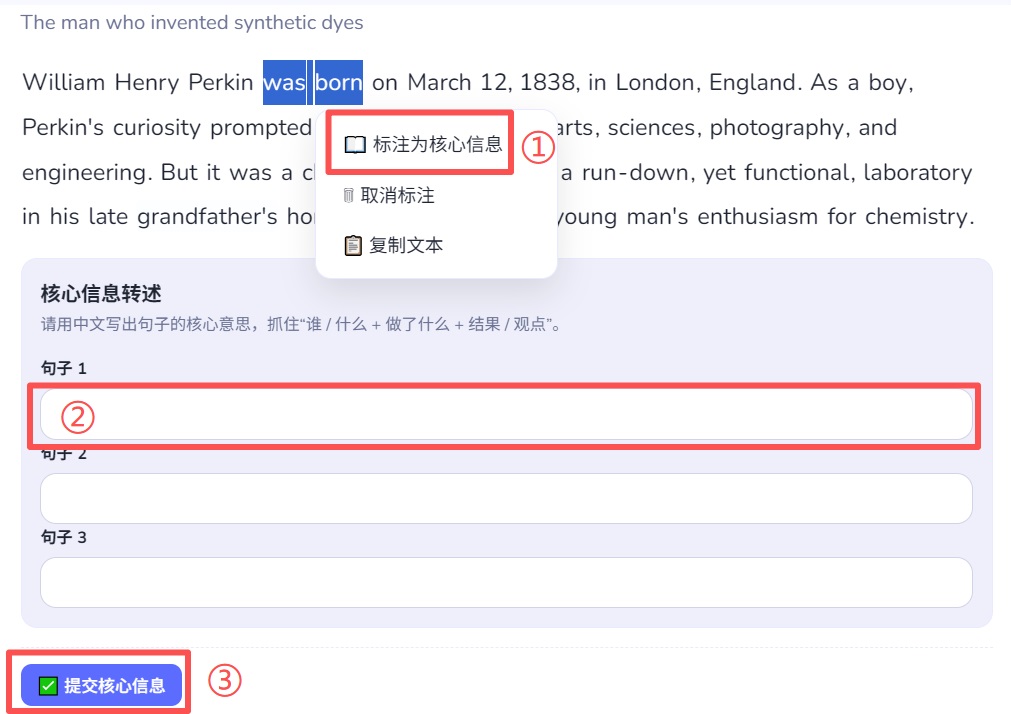
Task: Focus the 句子 2 input field
Action: [506, 499]
